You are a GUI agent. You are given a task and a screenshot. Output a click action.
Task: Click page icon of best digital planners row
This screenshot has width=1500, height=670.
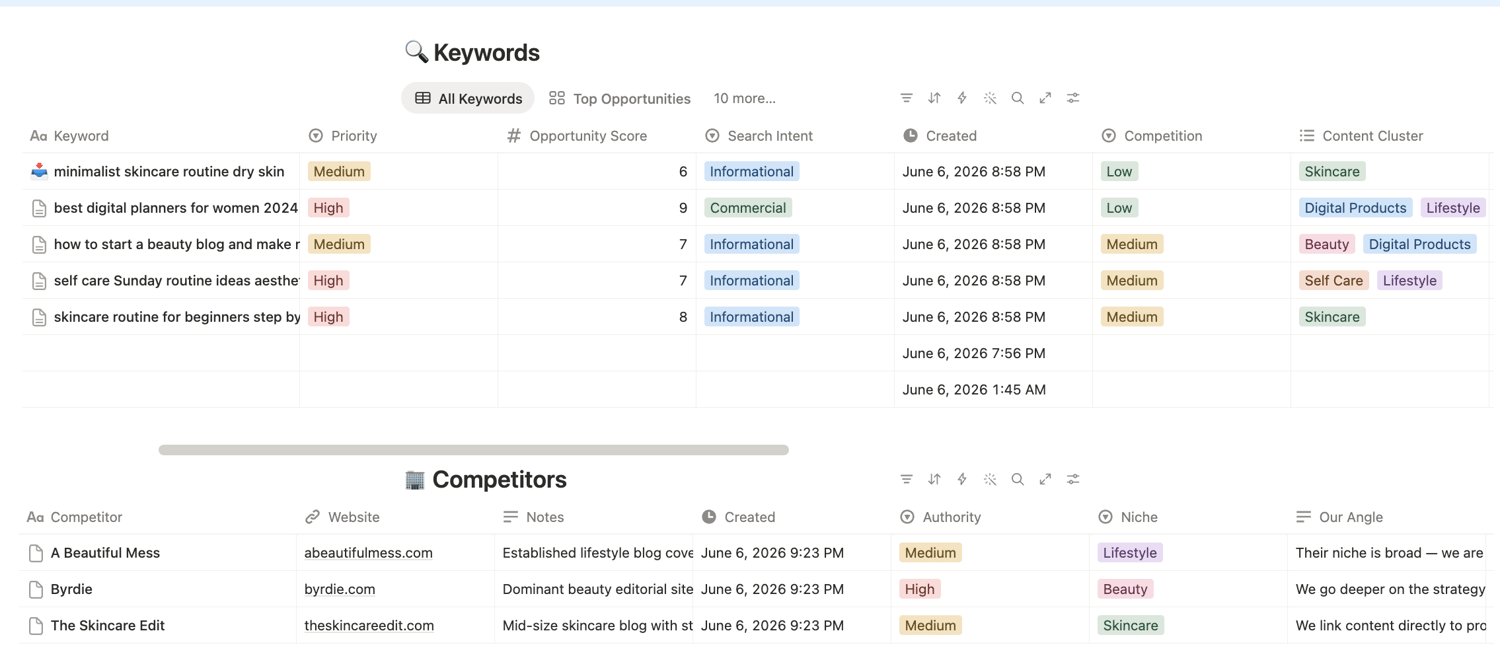pyautogui.click(x=39, y=208)
